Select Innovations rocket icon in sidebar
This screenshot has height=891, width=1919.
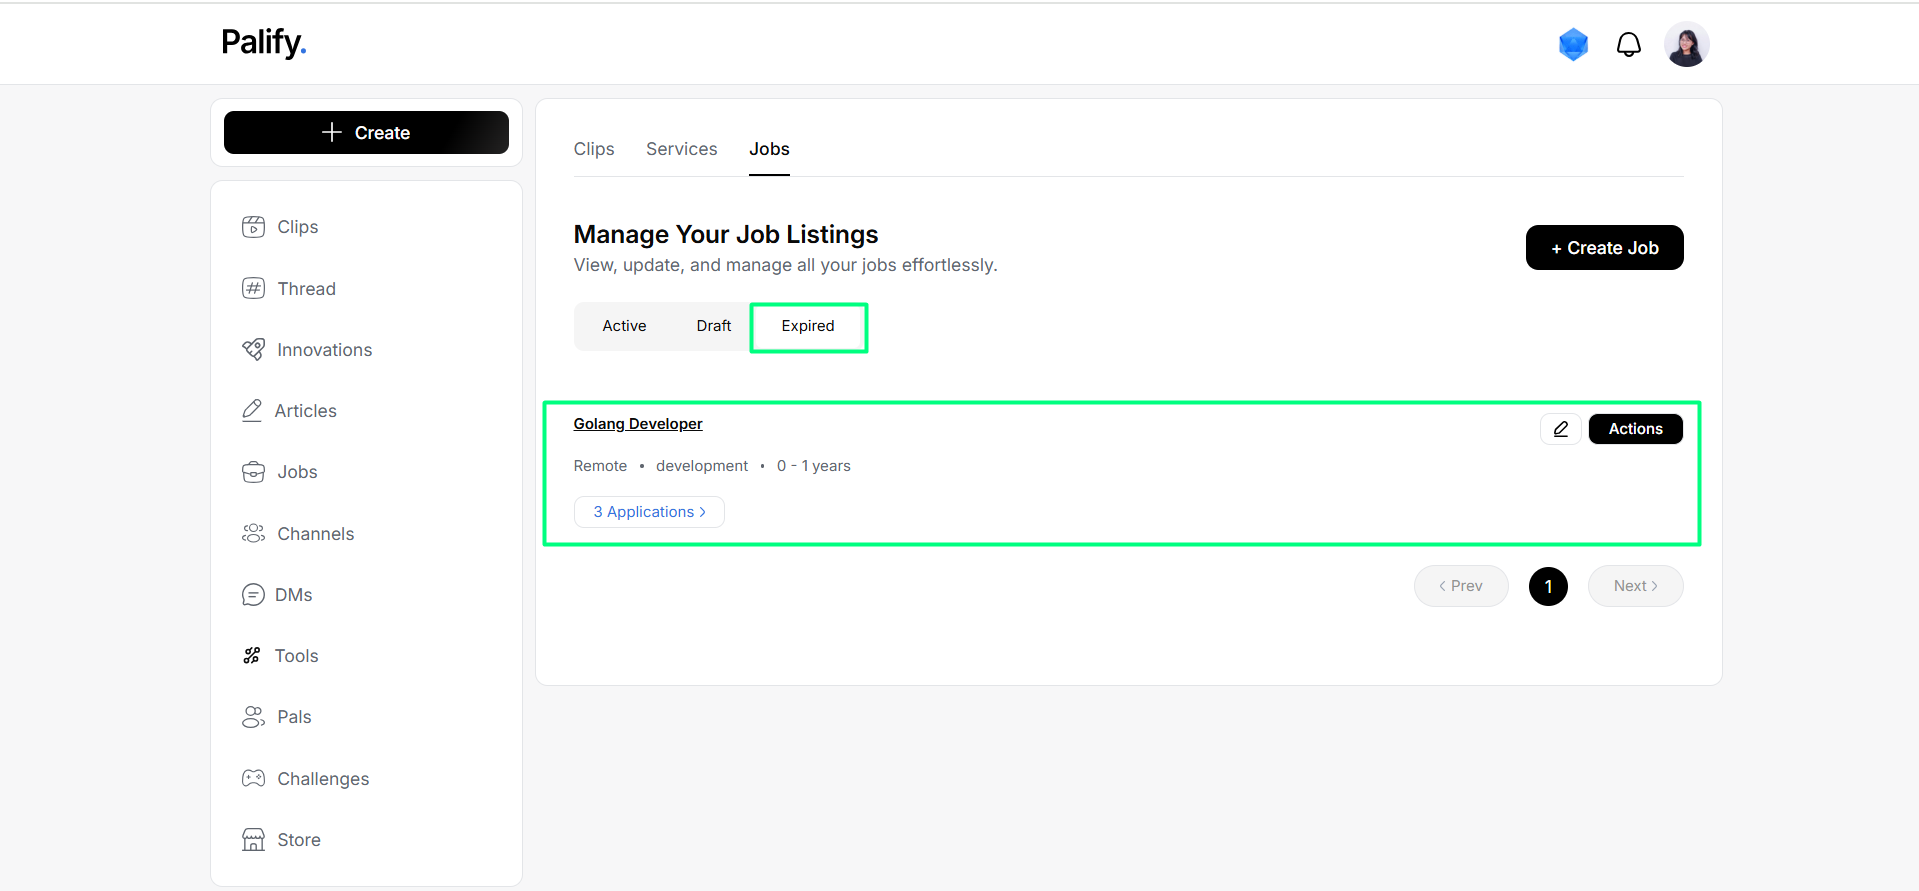253,350
